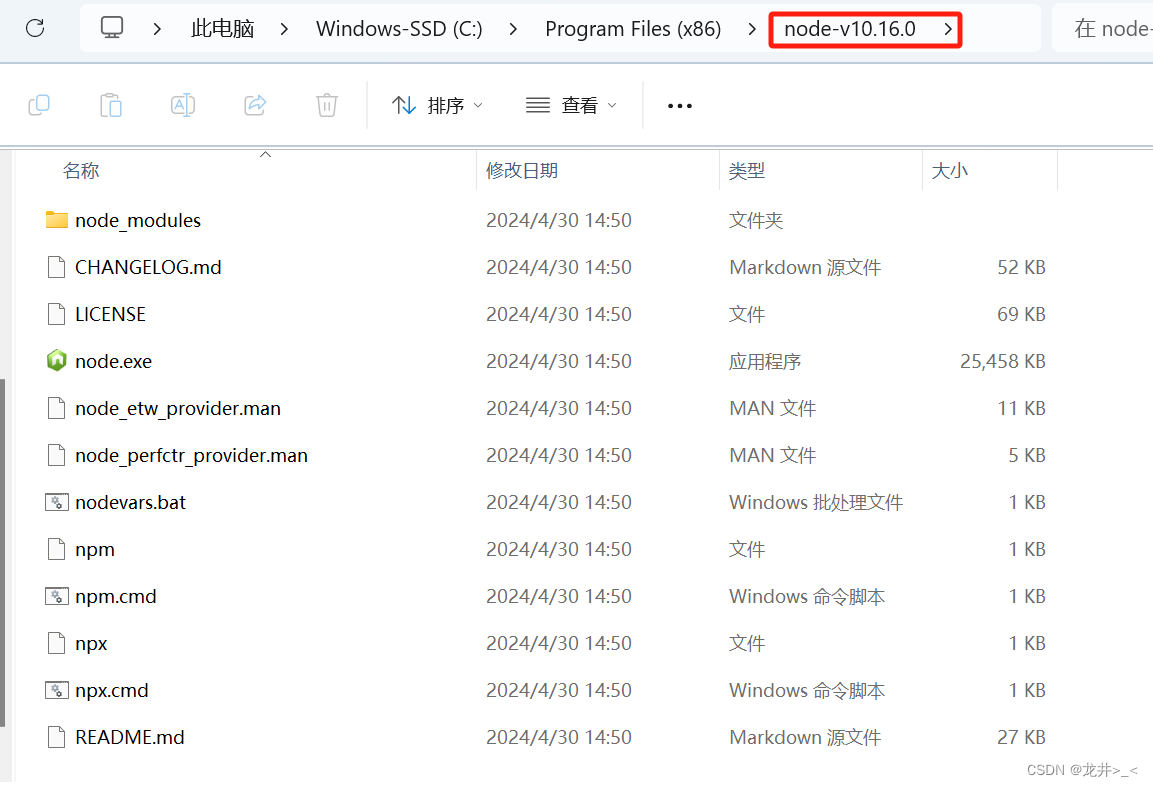Click the CHANGELOG.md file icon
Image resolution: width=1153 pixels, height=786 pixels.
57,267
